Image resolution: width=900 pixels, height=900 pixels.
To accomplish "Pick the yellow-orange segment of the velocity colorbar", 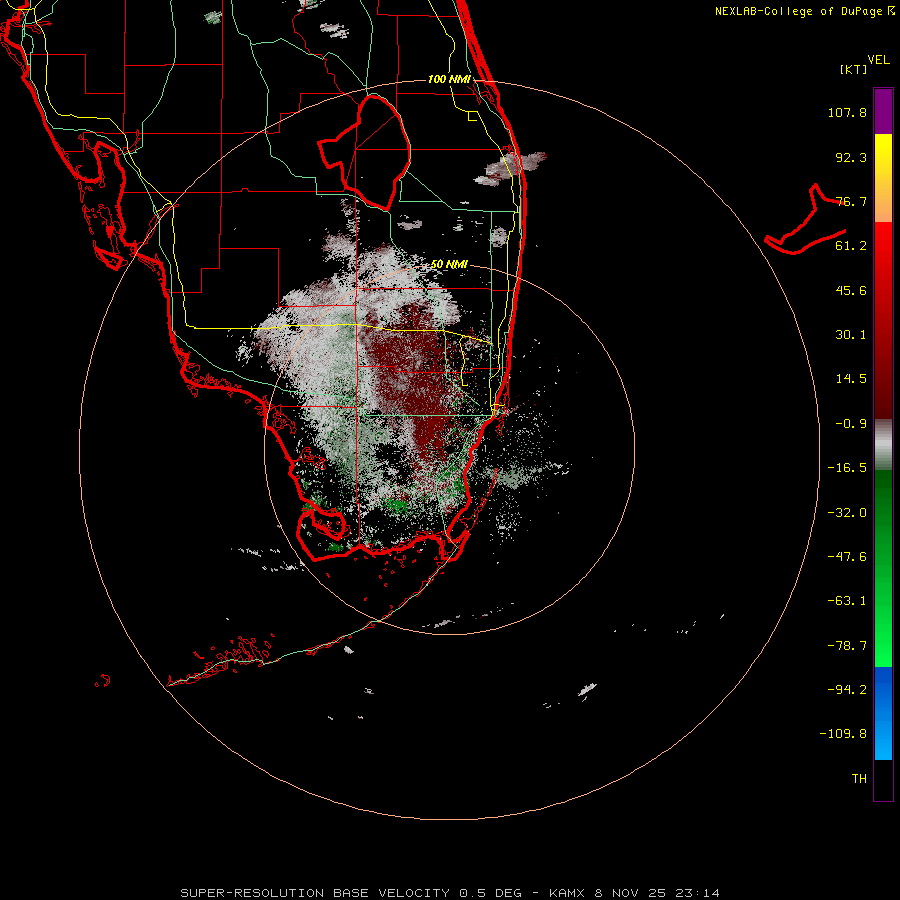I will [883, 178].
